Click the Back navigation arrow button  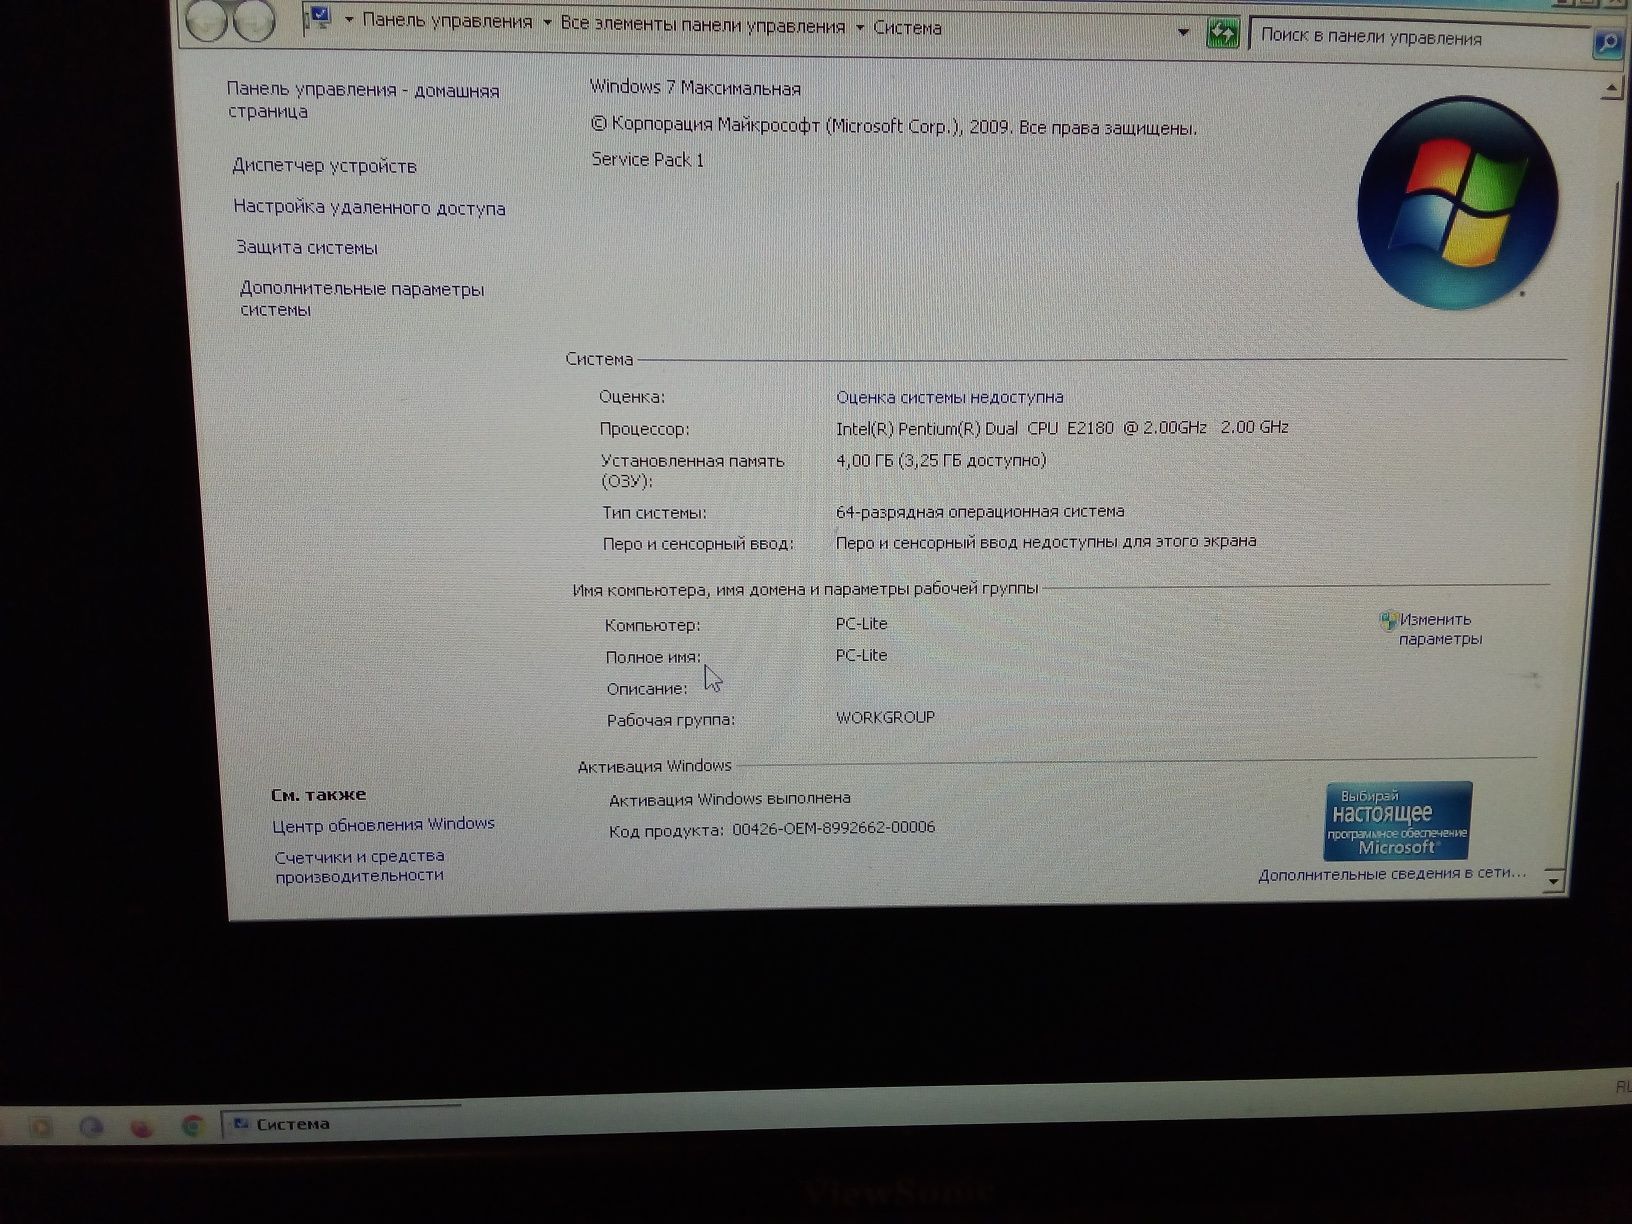tap(207, 20)
